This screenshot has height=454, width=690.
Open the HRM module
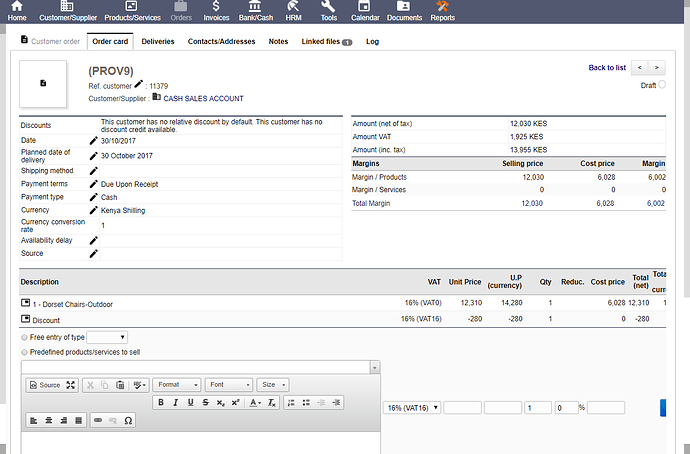tap(293, 11)
